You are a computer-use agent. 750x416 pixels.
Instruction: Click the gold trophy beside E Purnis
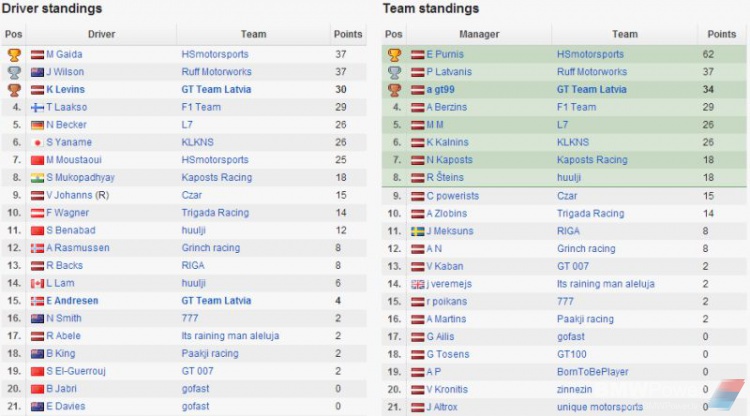(394, 55)
